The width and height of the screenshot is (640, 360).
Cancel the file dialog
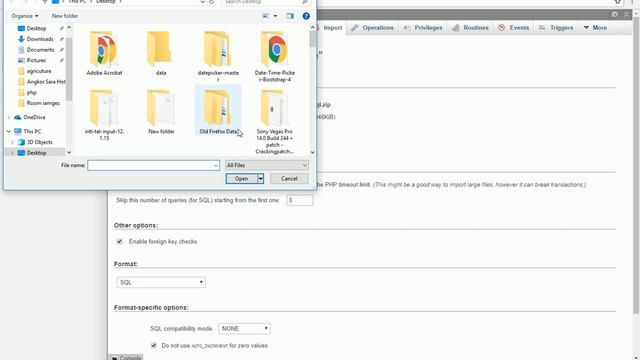289,178
